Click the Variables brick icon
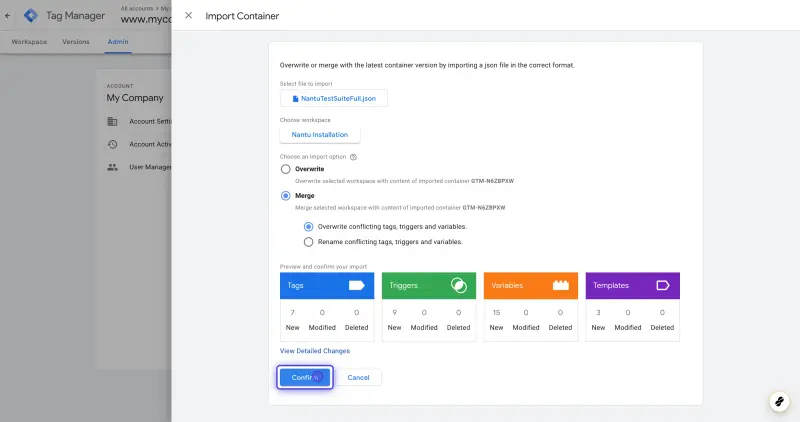Image resolution: width=800 pixels, height=422 pixels. coord(561,285)
